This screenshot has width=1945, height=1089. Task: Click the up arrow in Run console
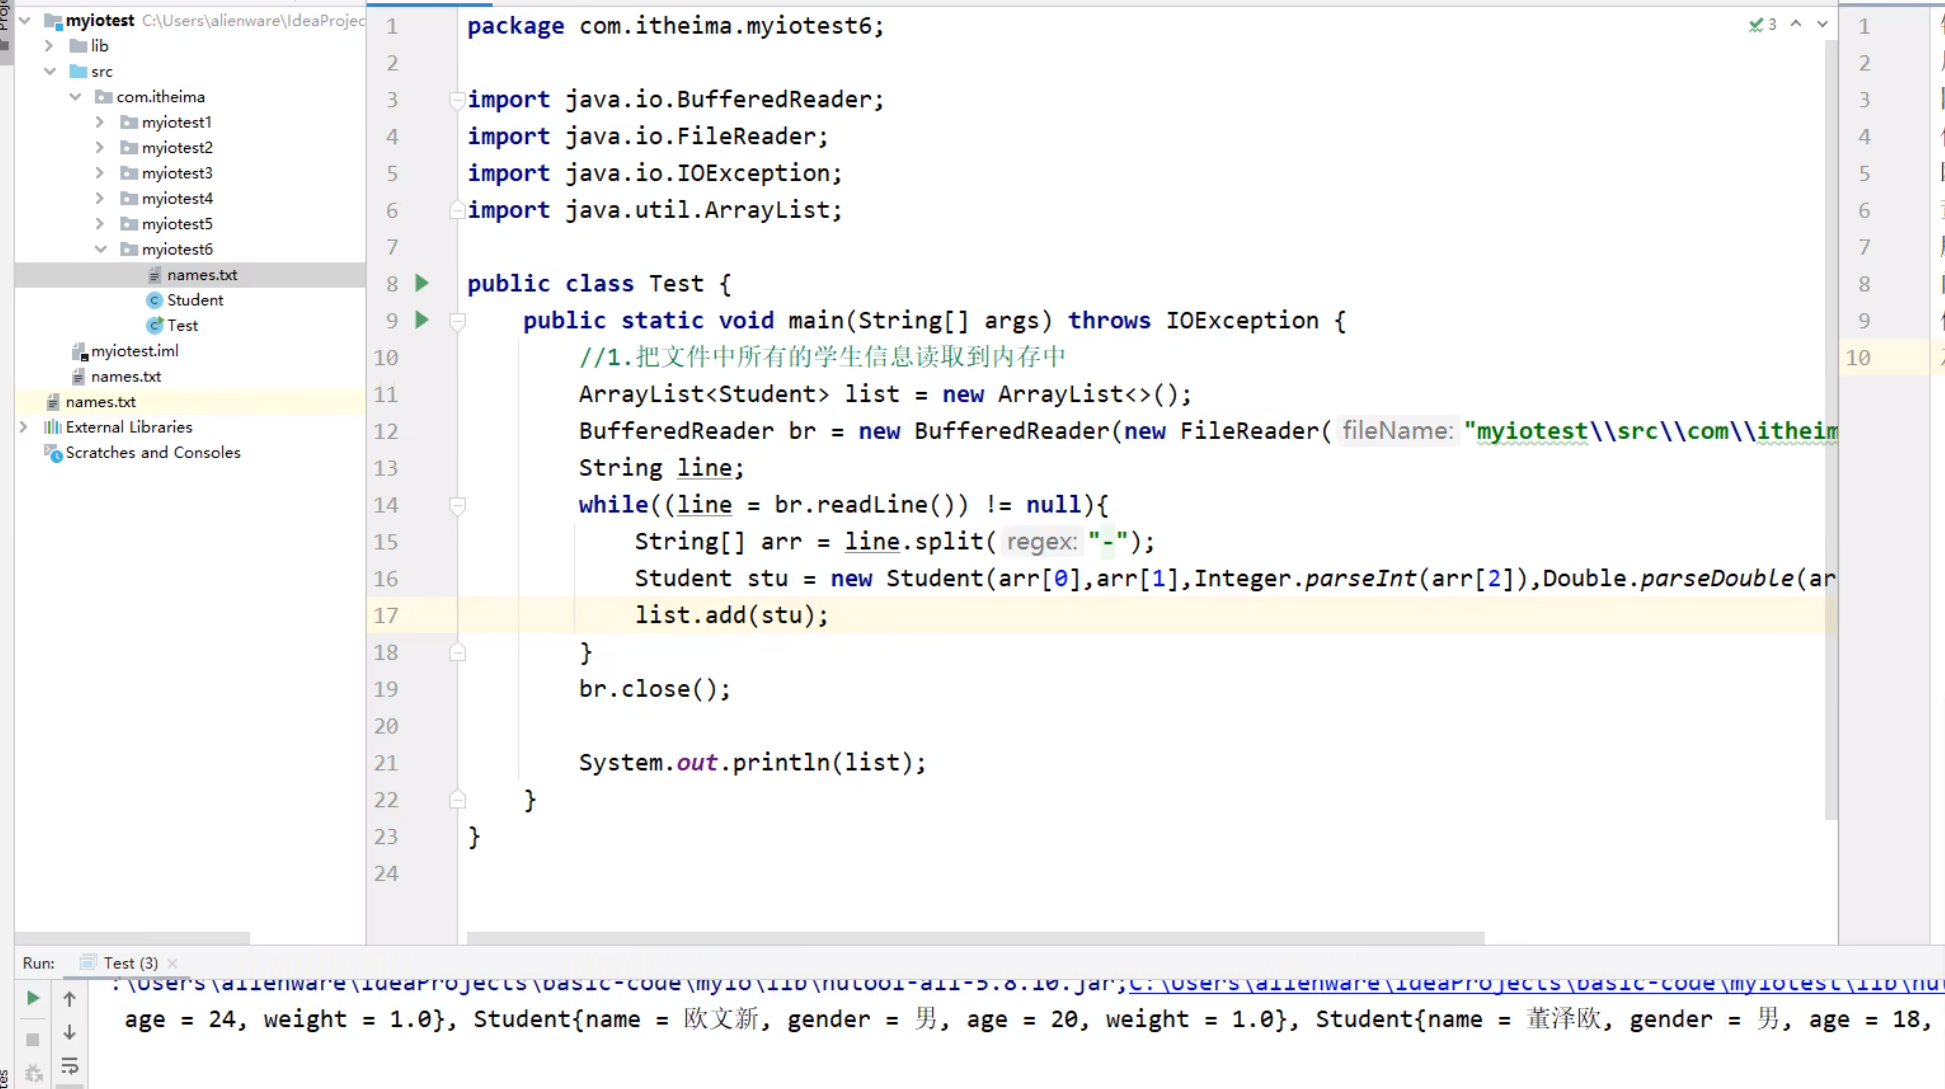point(69,998)
